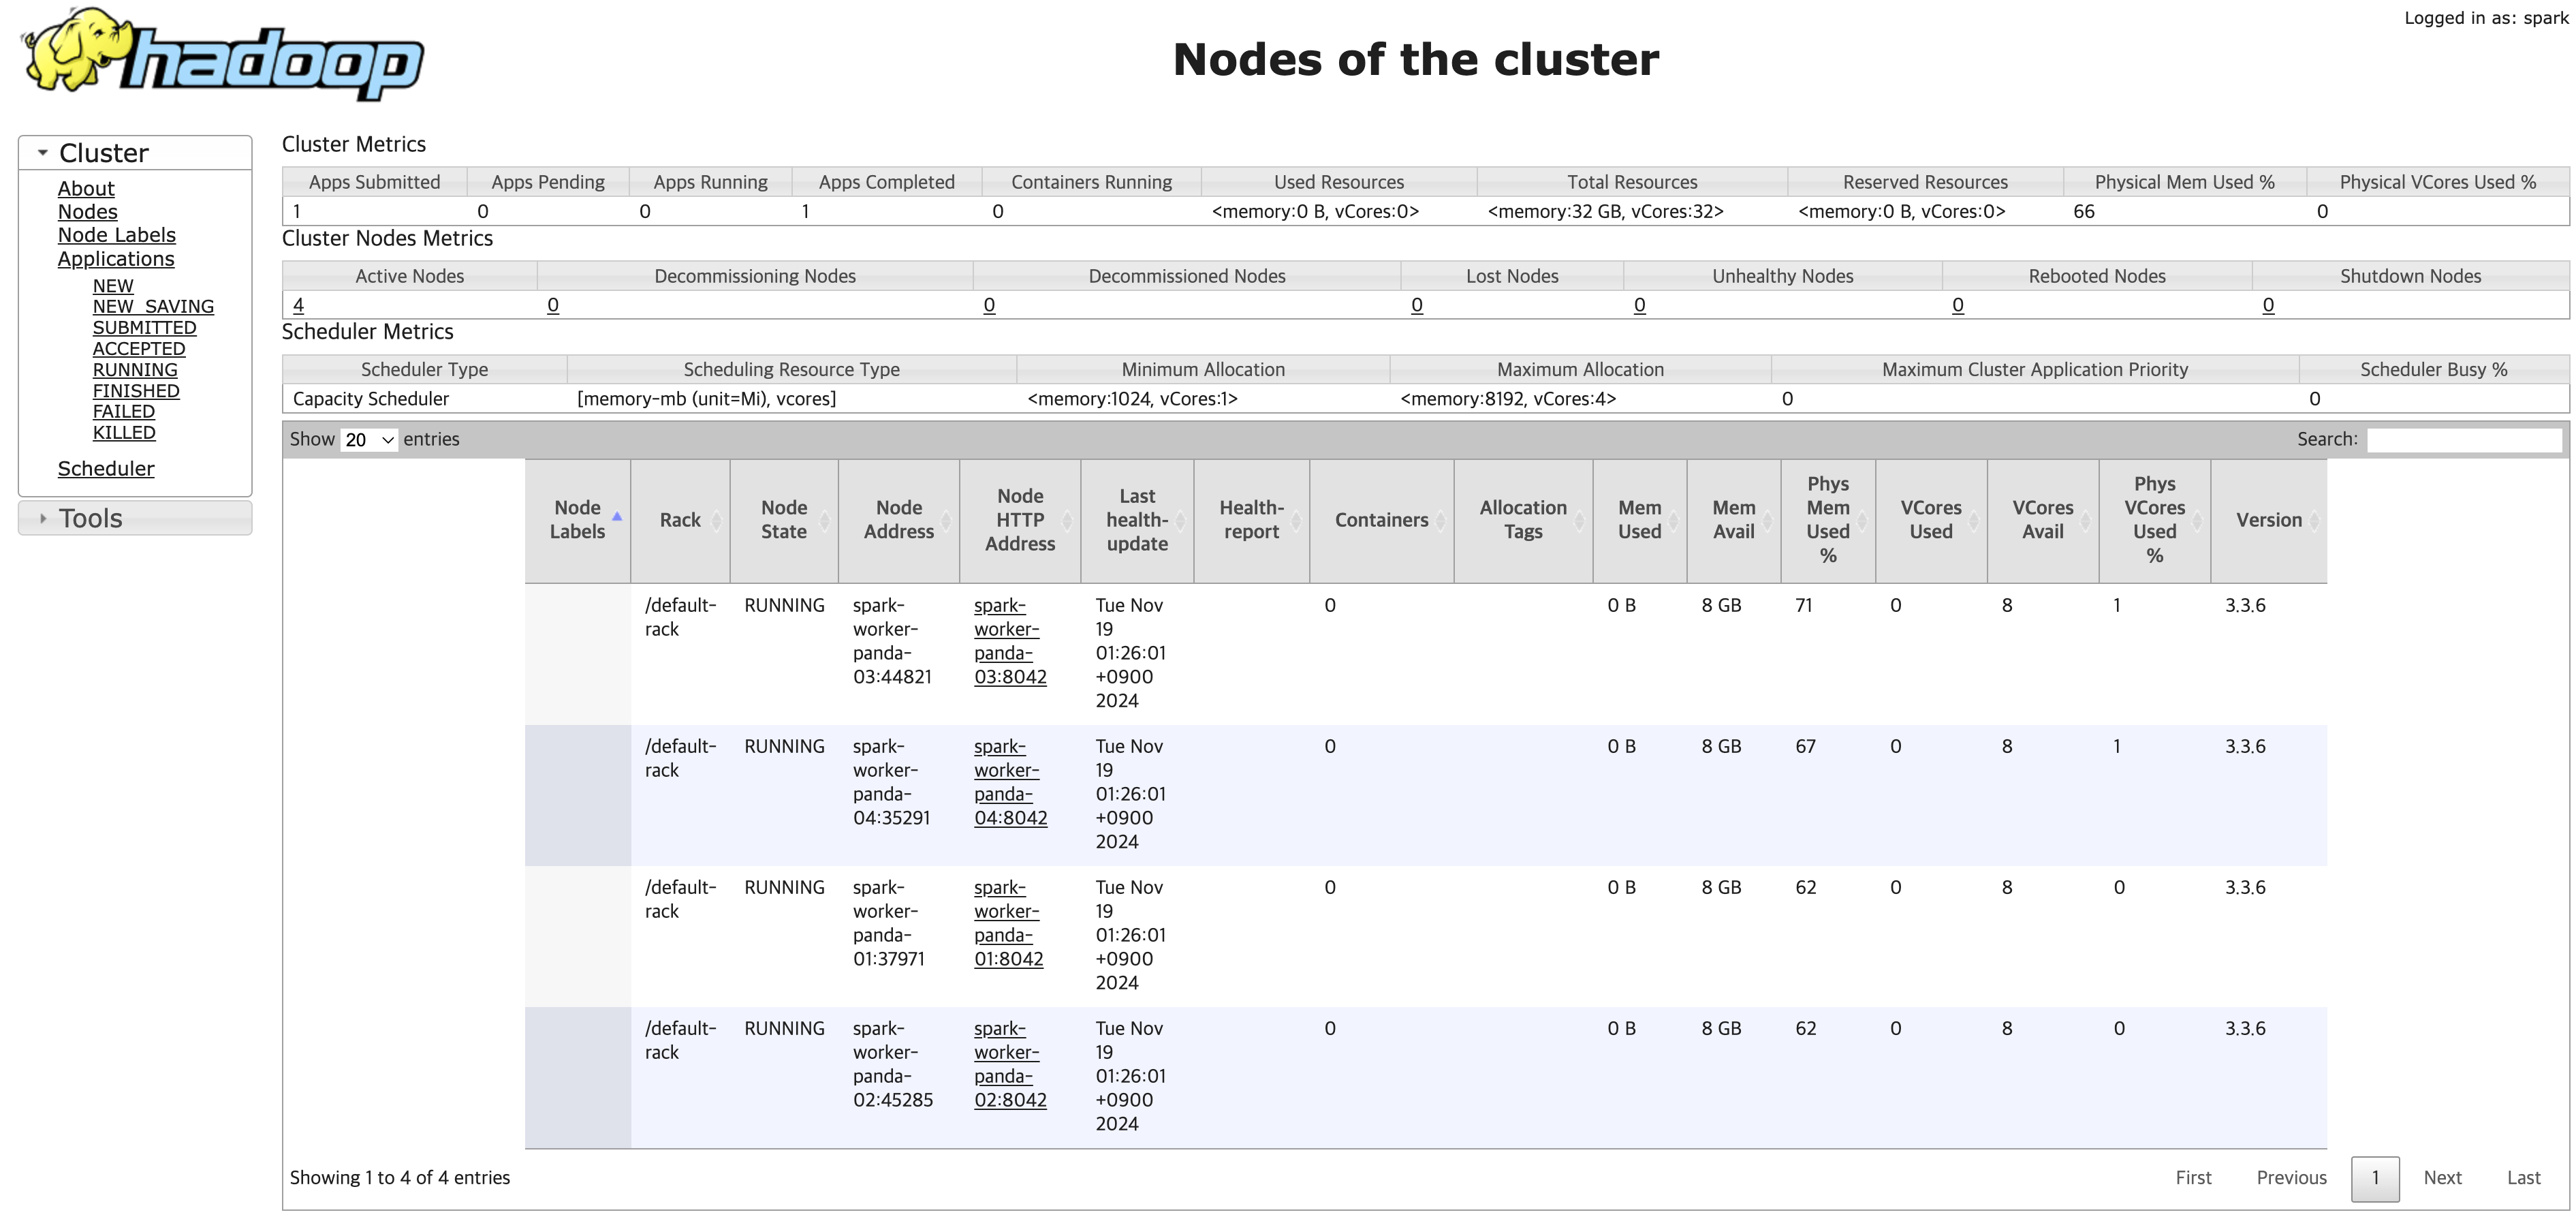
Task: Select page 1 button
Action: click(x=2375, y=1179)
